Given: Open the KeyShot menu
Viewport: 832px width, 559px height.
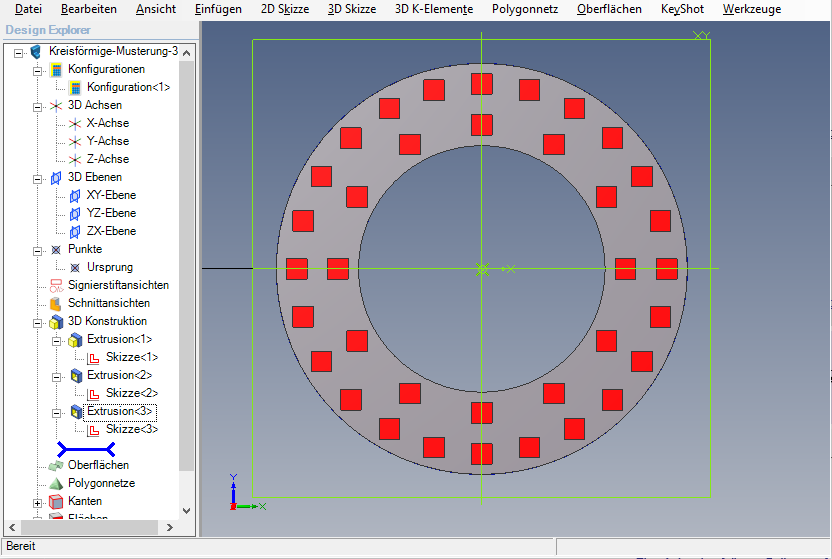Looking at the screenshot, I should (x=682, y=9).
